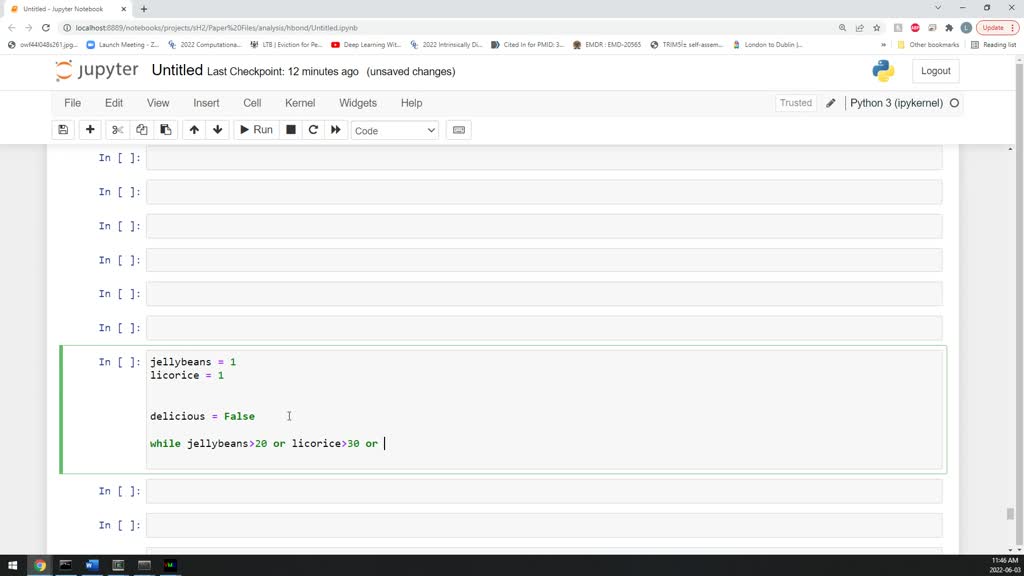The height and width of the screenshot is (576, 1024).
Task: Open the Code cell type dropdown
Action: pos(395,129)
